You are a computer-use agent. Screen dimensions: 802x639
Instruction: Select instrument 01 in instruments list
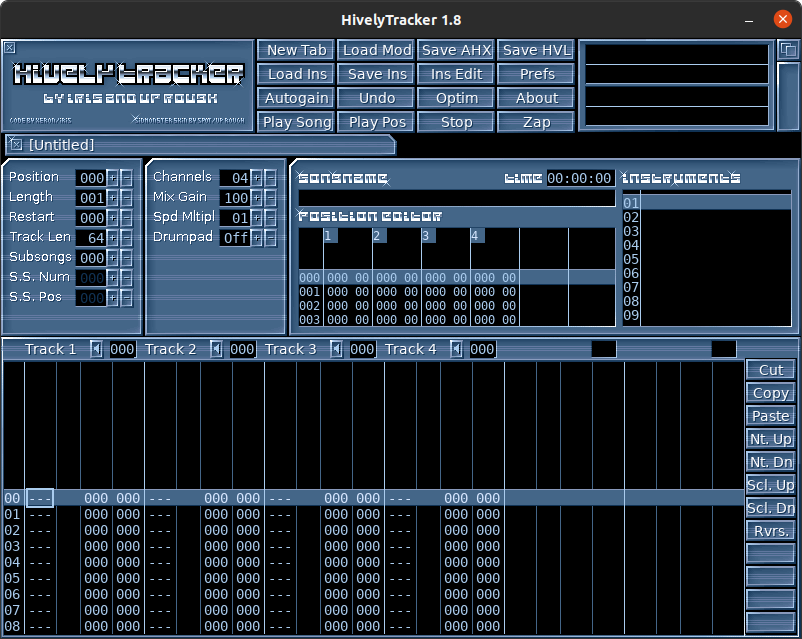tap(707, 203)
